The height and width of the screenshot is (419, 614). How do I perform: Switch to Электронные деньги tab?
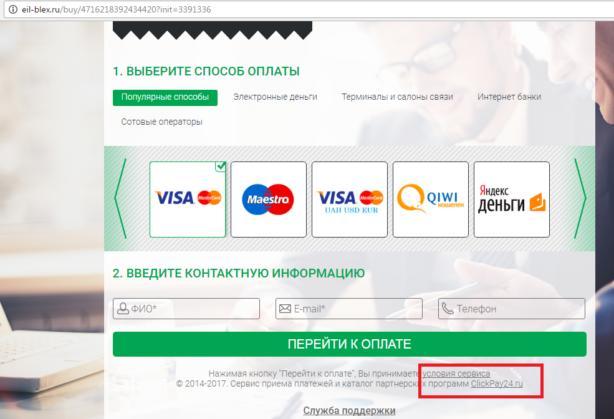click(275, 97)
